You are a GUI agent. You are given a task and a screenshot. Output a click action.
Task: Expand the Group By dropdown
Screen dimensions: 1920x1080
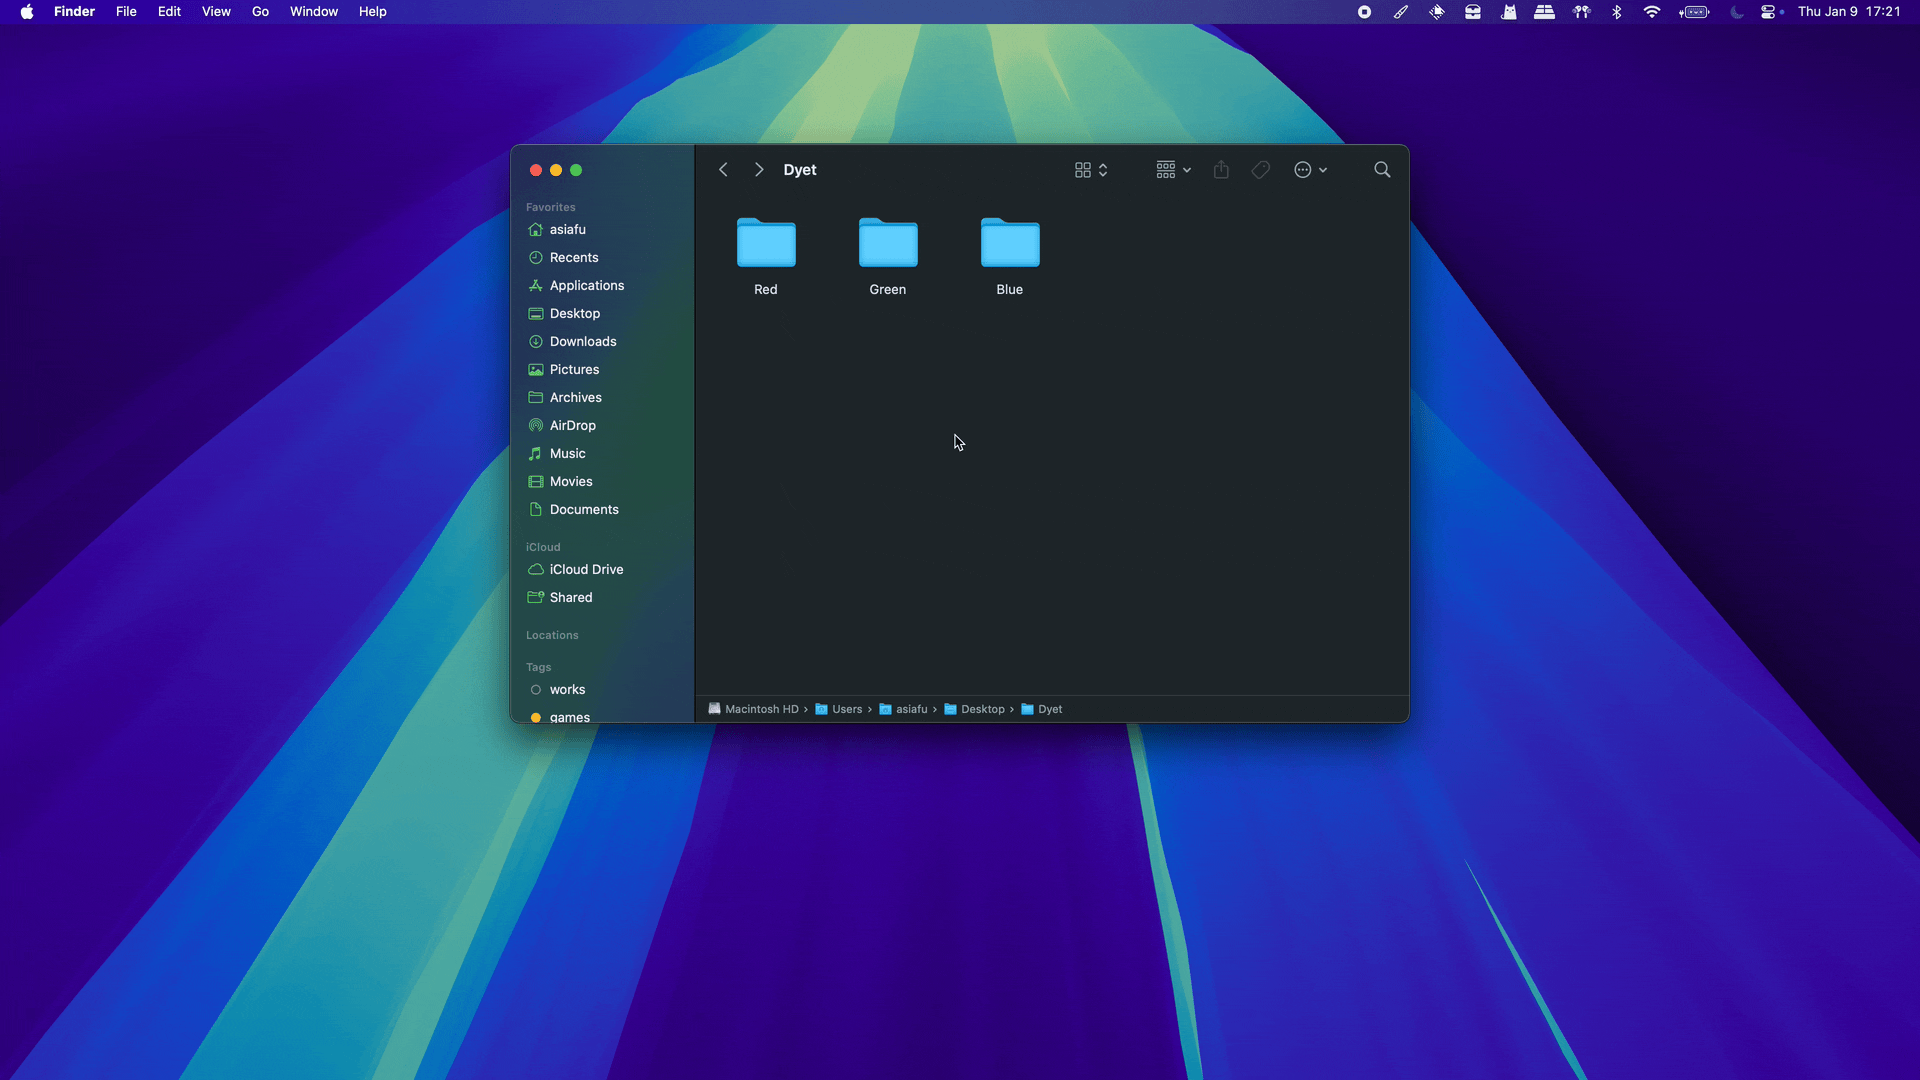pyautogui.click(x=1173, y=170)
